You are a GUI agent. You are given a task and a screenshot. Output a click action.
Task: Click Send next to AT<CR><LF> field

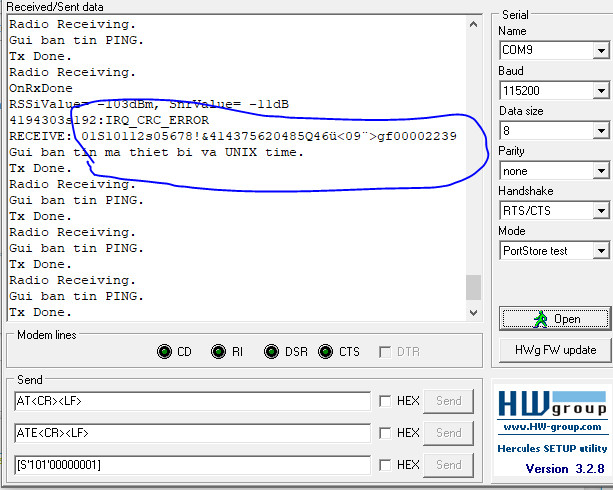pyautogui.click(x=448, y=401)
